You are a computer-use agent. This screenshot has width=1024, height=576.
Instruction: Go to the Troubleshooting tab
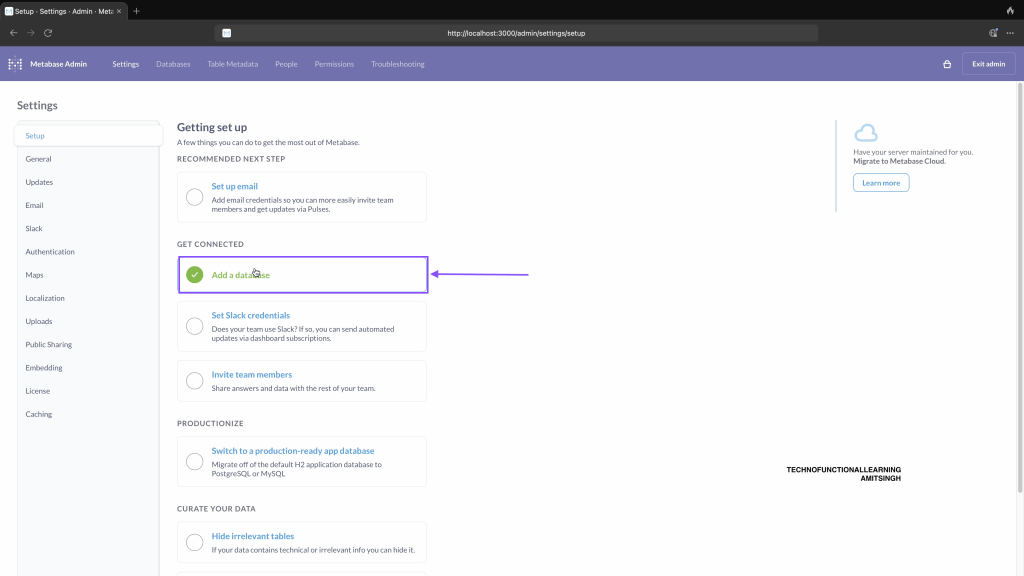coord(397,64)
